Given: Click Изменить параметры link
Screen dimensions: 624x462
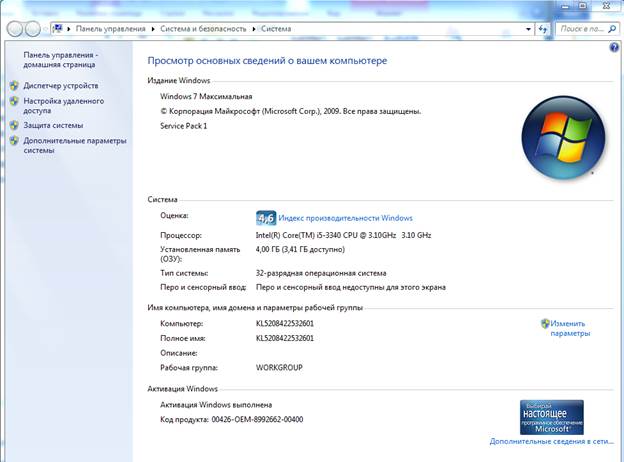Looking at the screenshot, I should pyautogui.click(x=570, y=328).
